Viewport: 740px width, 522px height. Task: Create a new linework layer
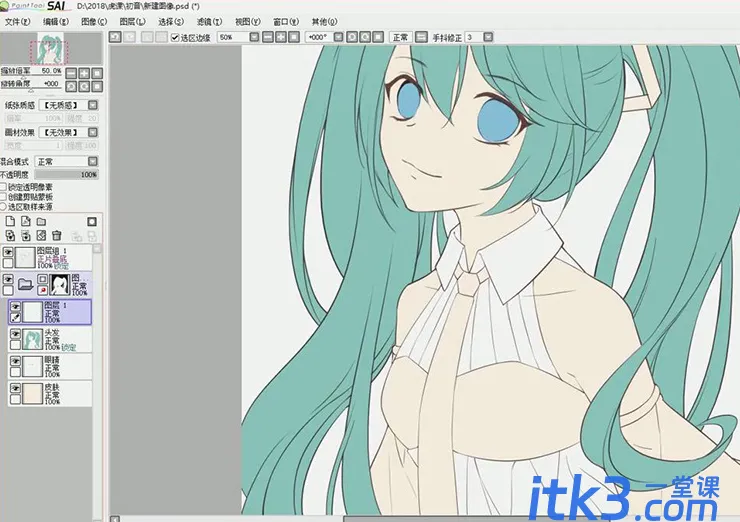coord(25,221)
